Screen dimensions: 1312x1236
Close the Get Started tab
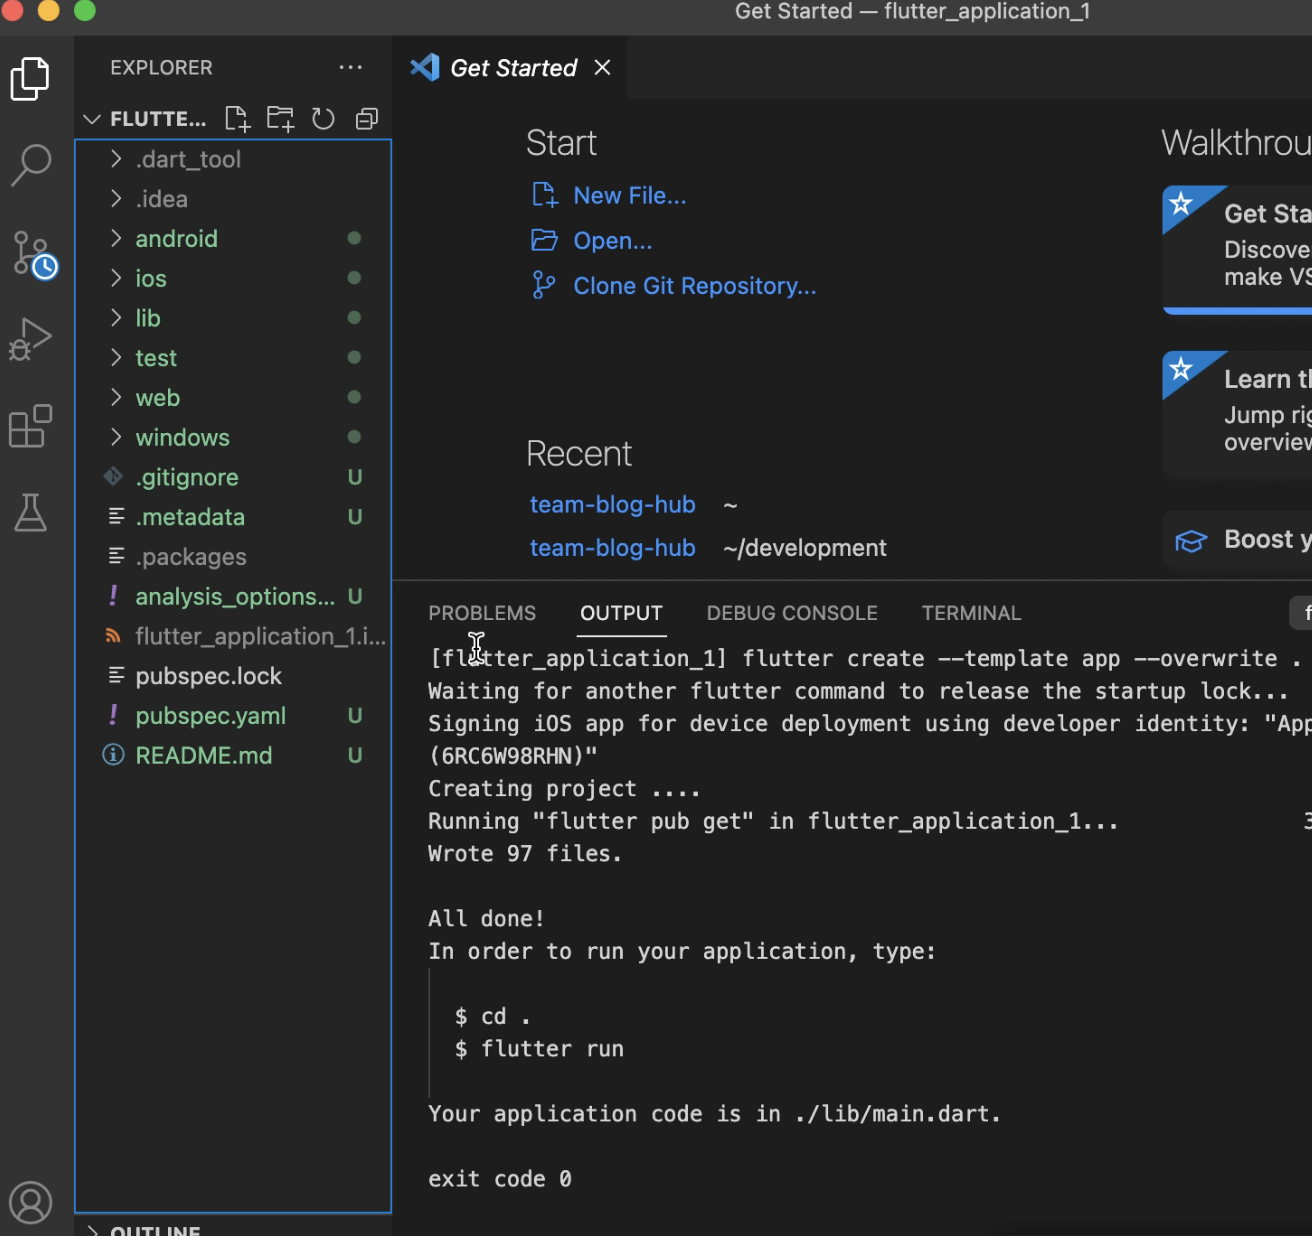pos(602,68)
